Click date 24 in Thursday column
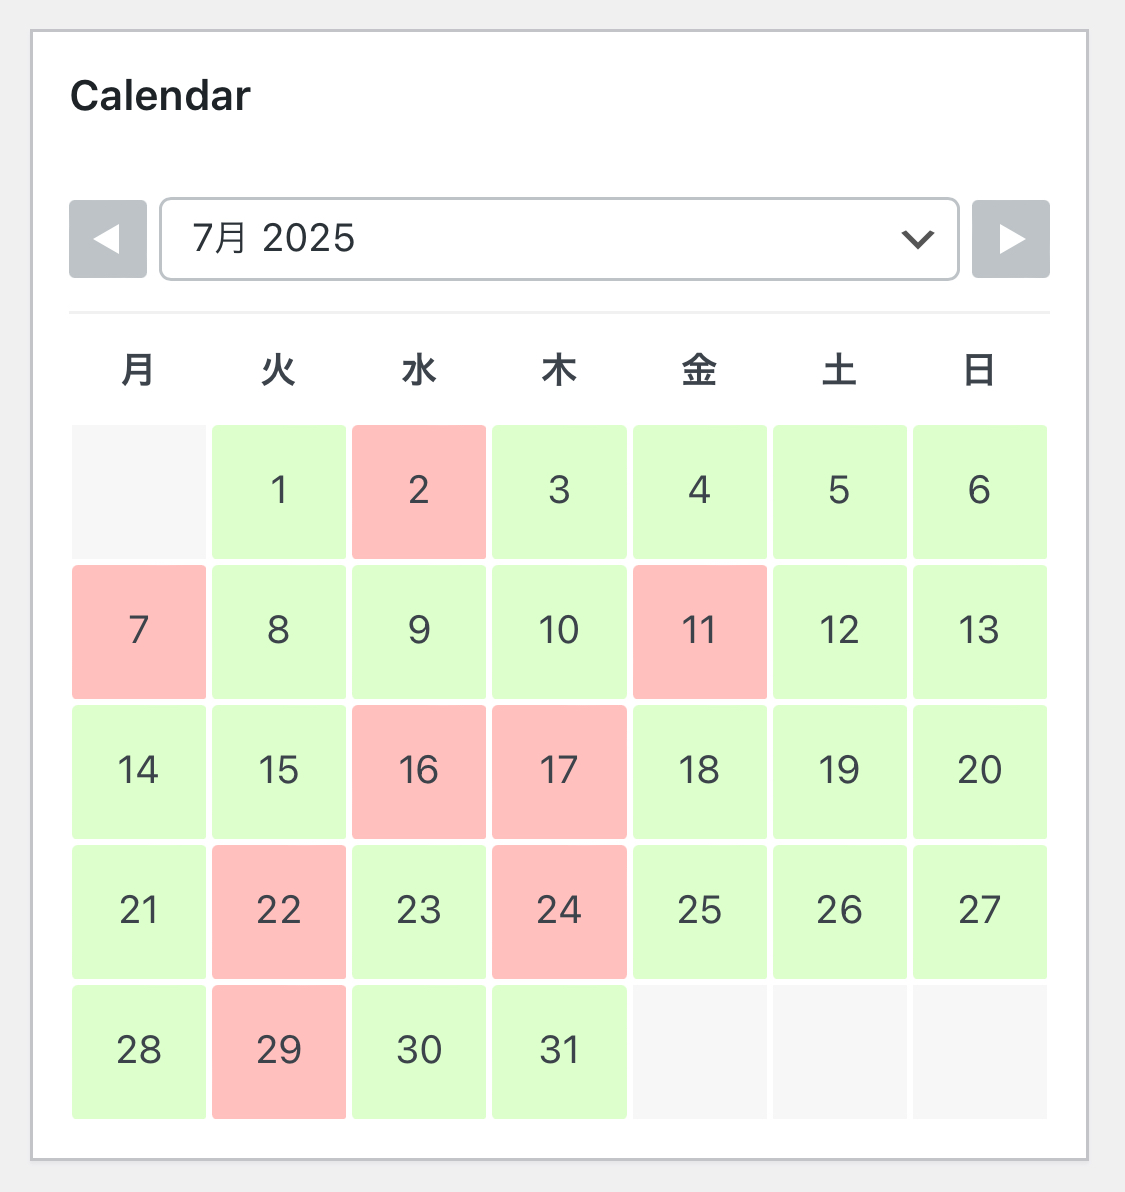This screenshot has width=1125, height=1192. (559, 911)
